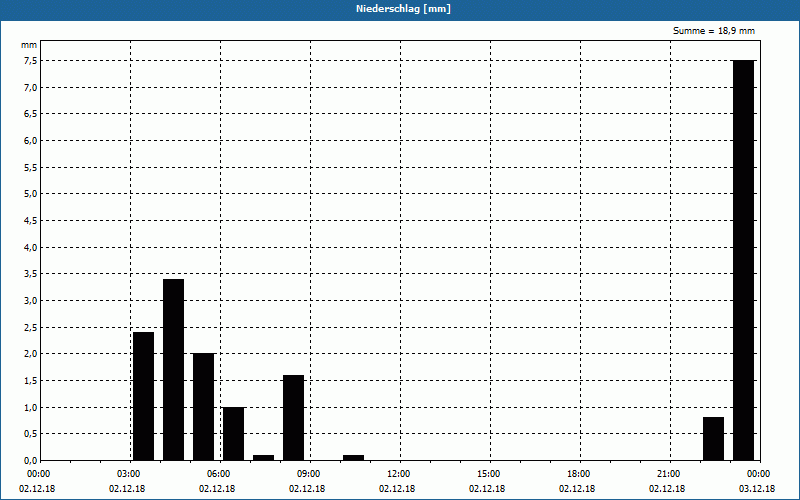This screenshot has width=800, height=500.
Task: Click the 2,5 y-axis label
Action: click(30, 327)
